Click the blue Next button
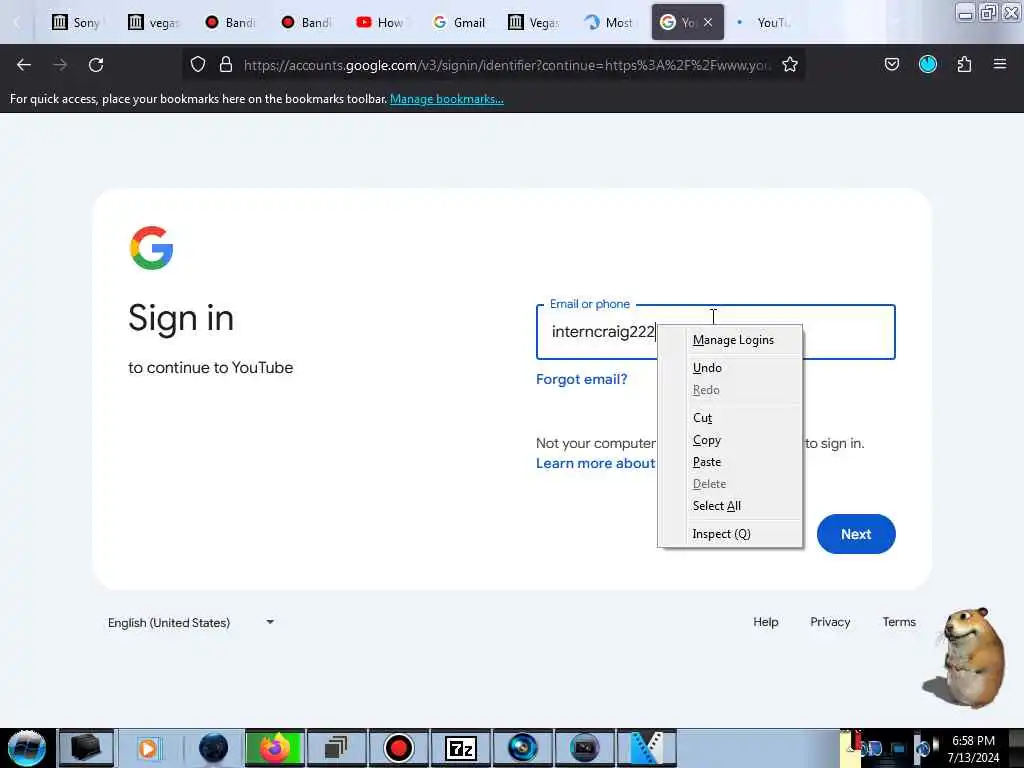The image size is (1024, 768). (856, 534)
